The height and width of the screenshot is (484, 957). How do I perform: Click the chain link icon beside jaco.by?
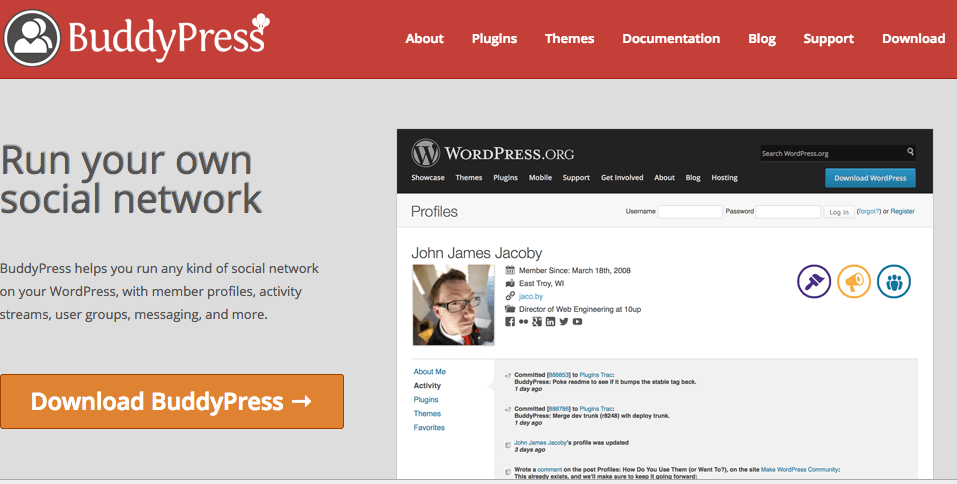coord(510,296)
